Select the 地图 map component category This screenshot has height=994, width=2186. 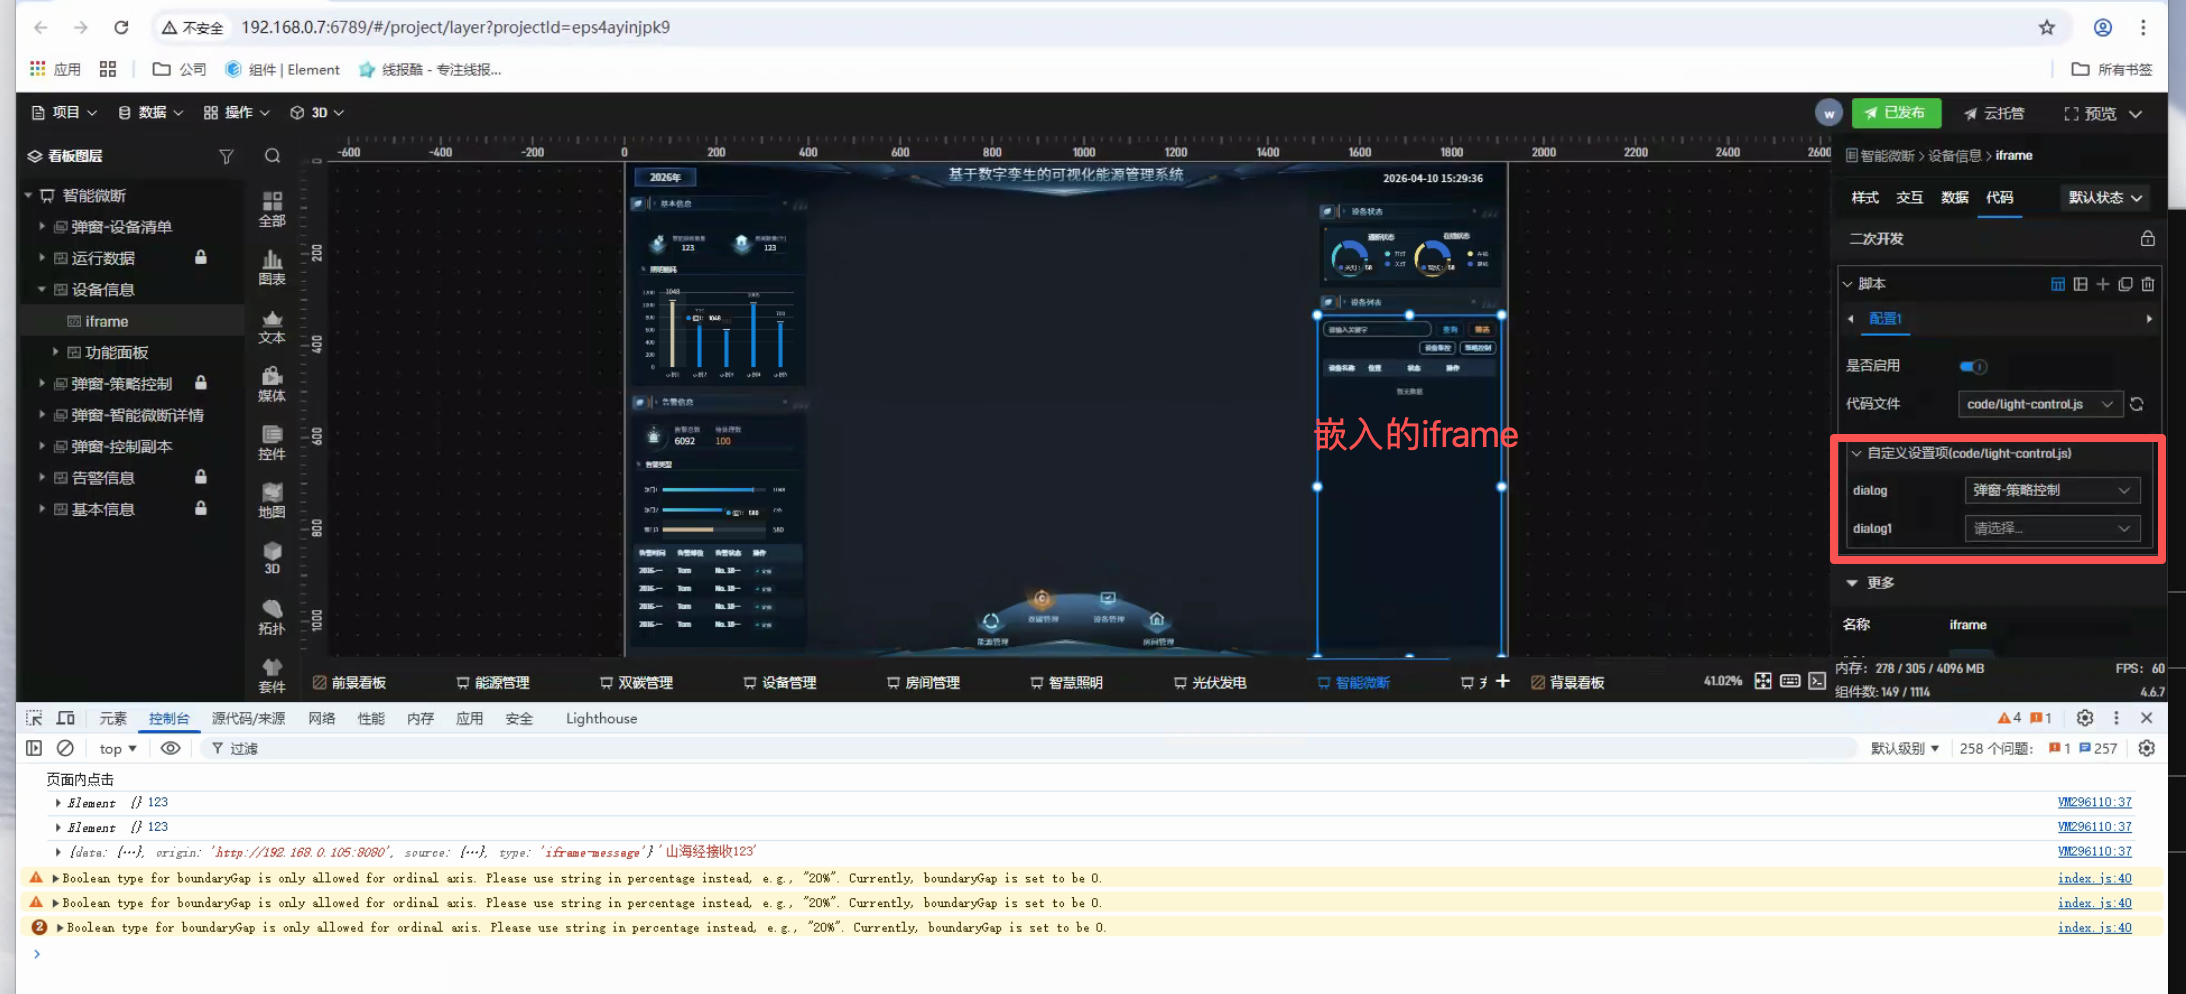pyautogui.click(x=271, y=500)
